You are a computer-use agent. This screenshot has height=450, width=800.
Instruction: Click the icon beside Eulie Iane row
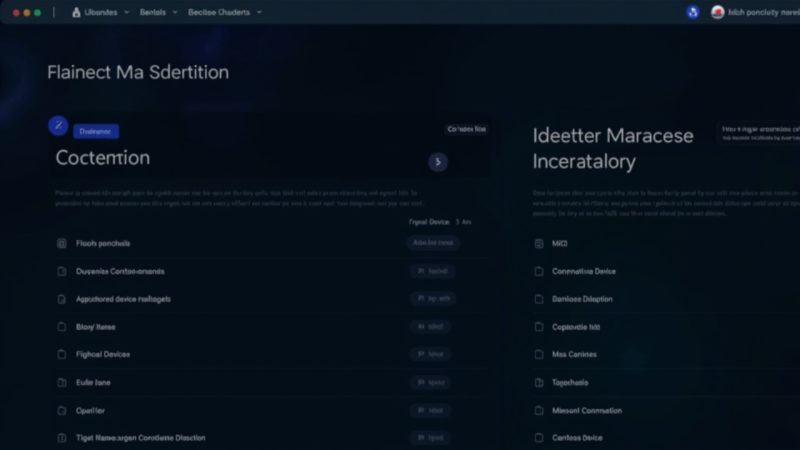62,382
